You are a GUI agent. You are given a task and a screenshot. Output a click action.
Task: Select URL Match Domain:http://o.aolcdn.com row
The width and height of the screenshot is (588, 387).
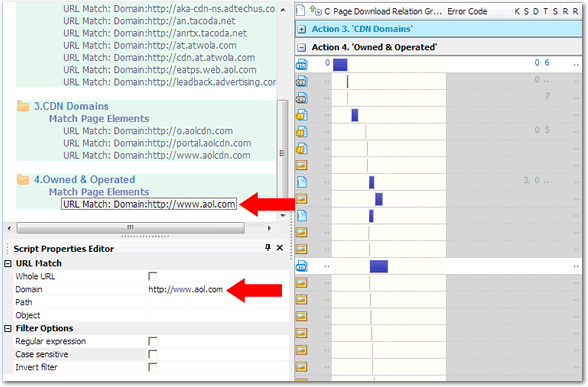[x=148, y=131]
